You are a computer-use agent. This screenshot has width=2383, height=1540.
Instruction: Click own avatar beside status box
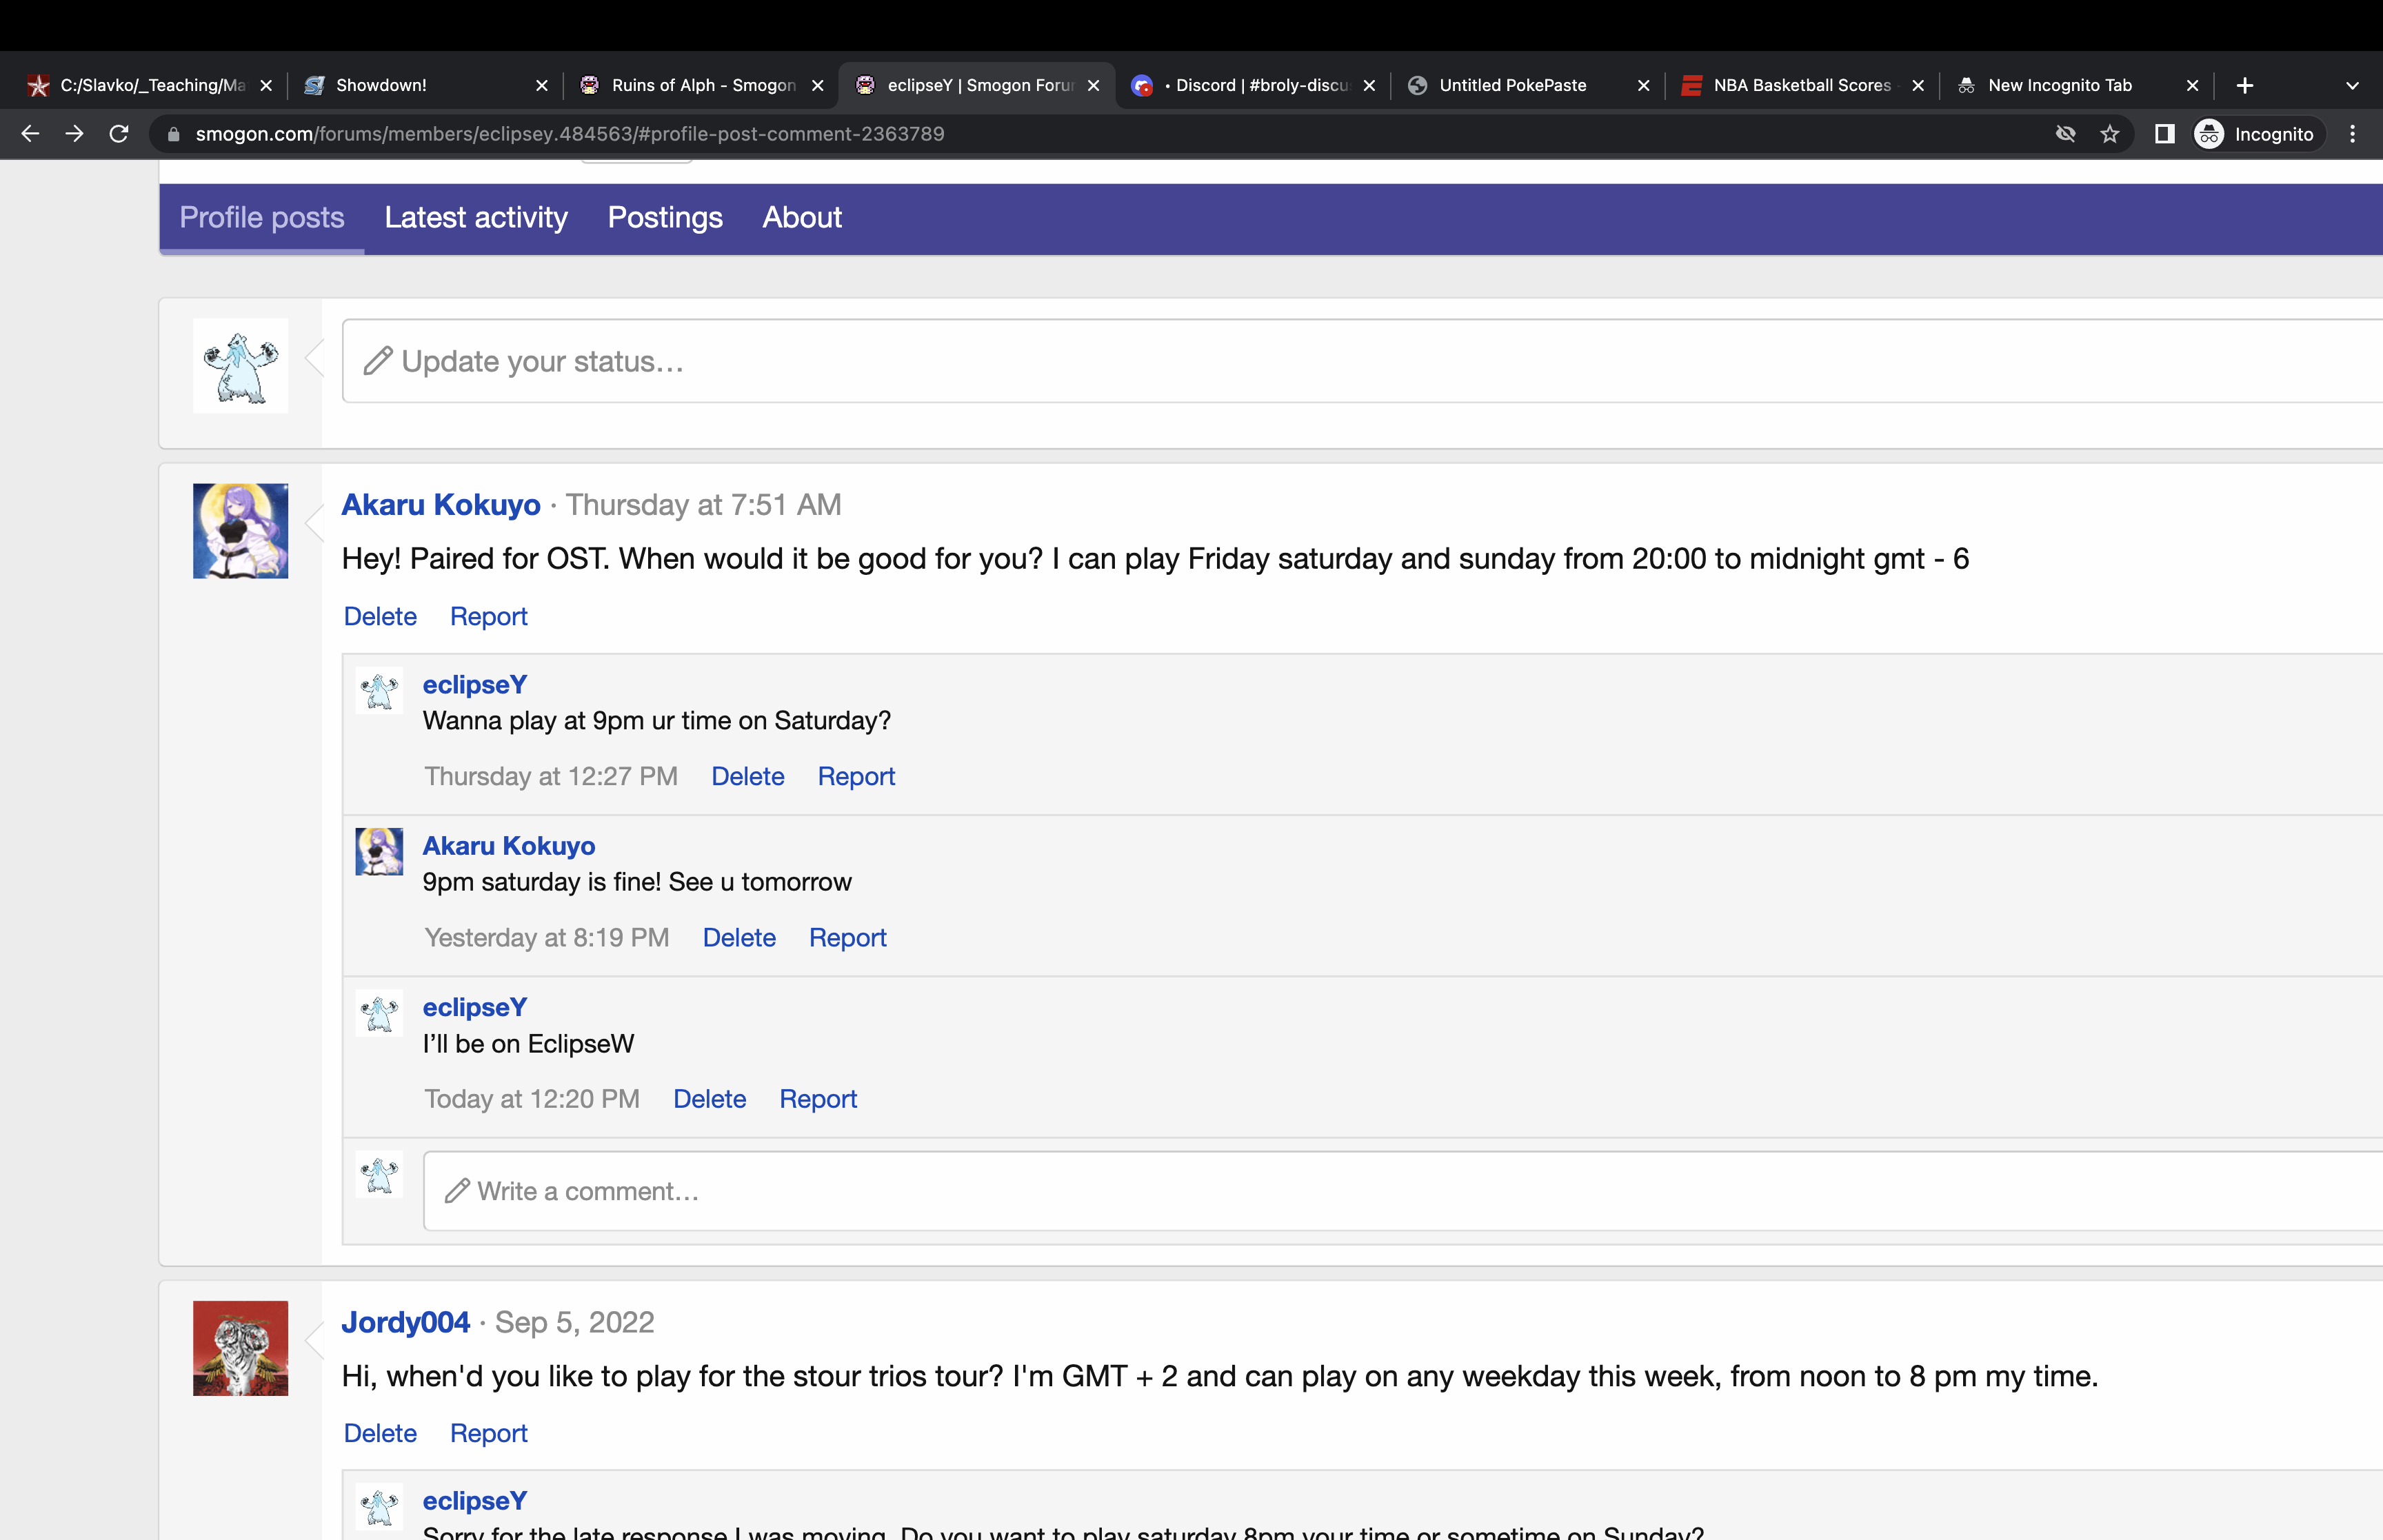(x=240, y=366)
